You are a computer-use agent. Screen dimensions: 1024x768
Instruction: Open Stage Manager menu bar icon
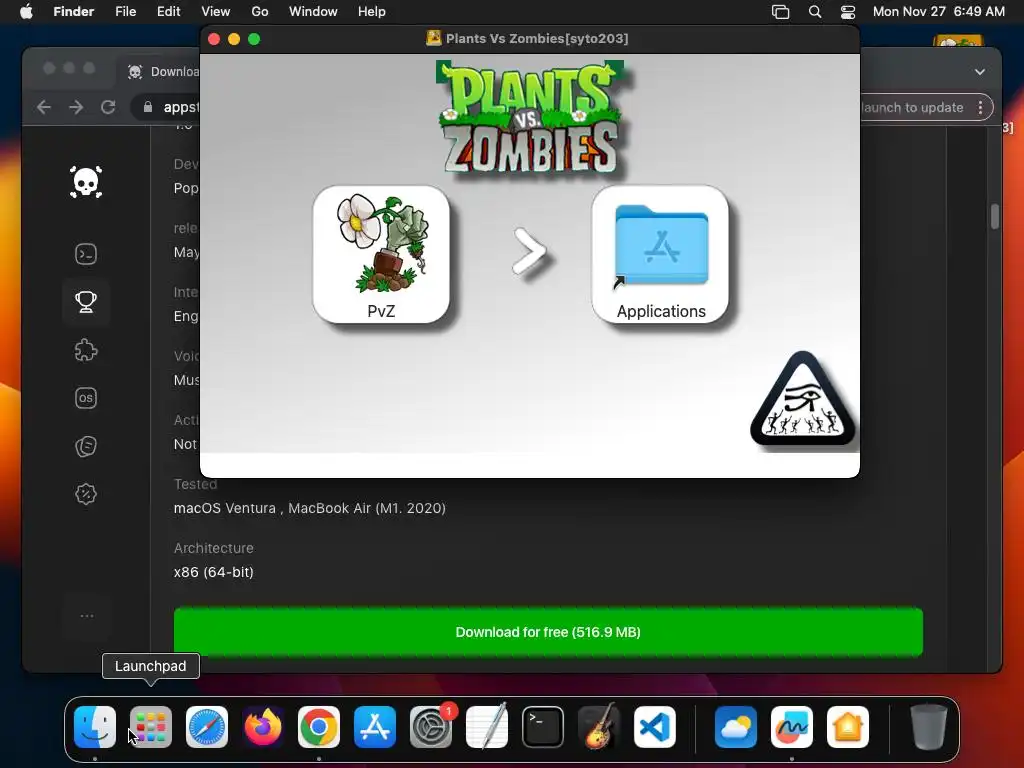[780, 12]
